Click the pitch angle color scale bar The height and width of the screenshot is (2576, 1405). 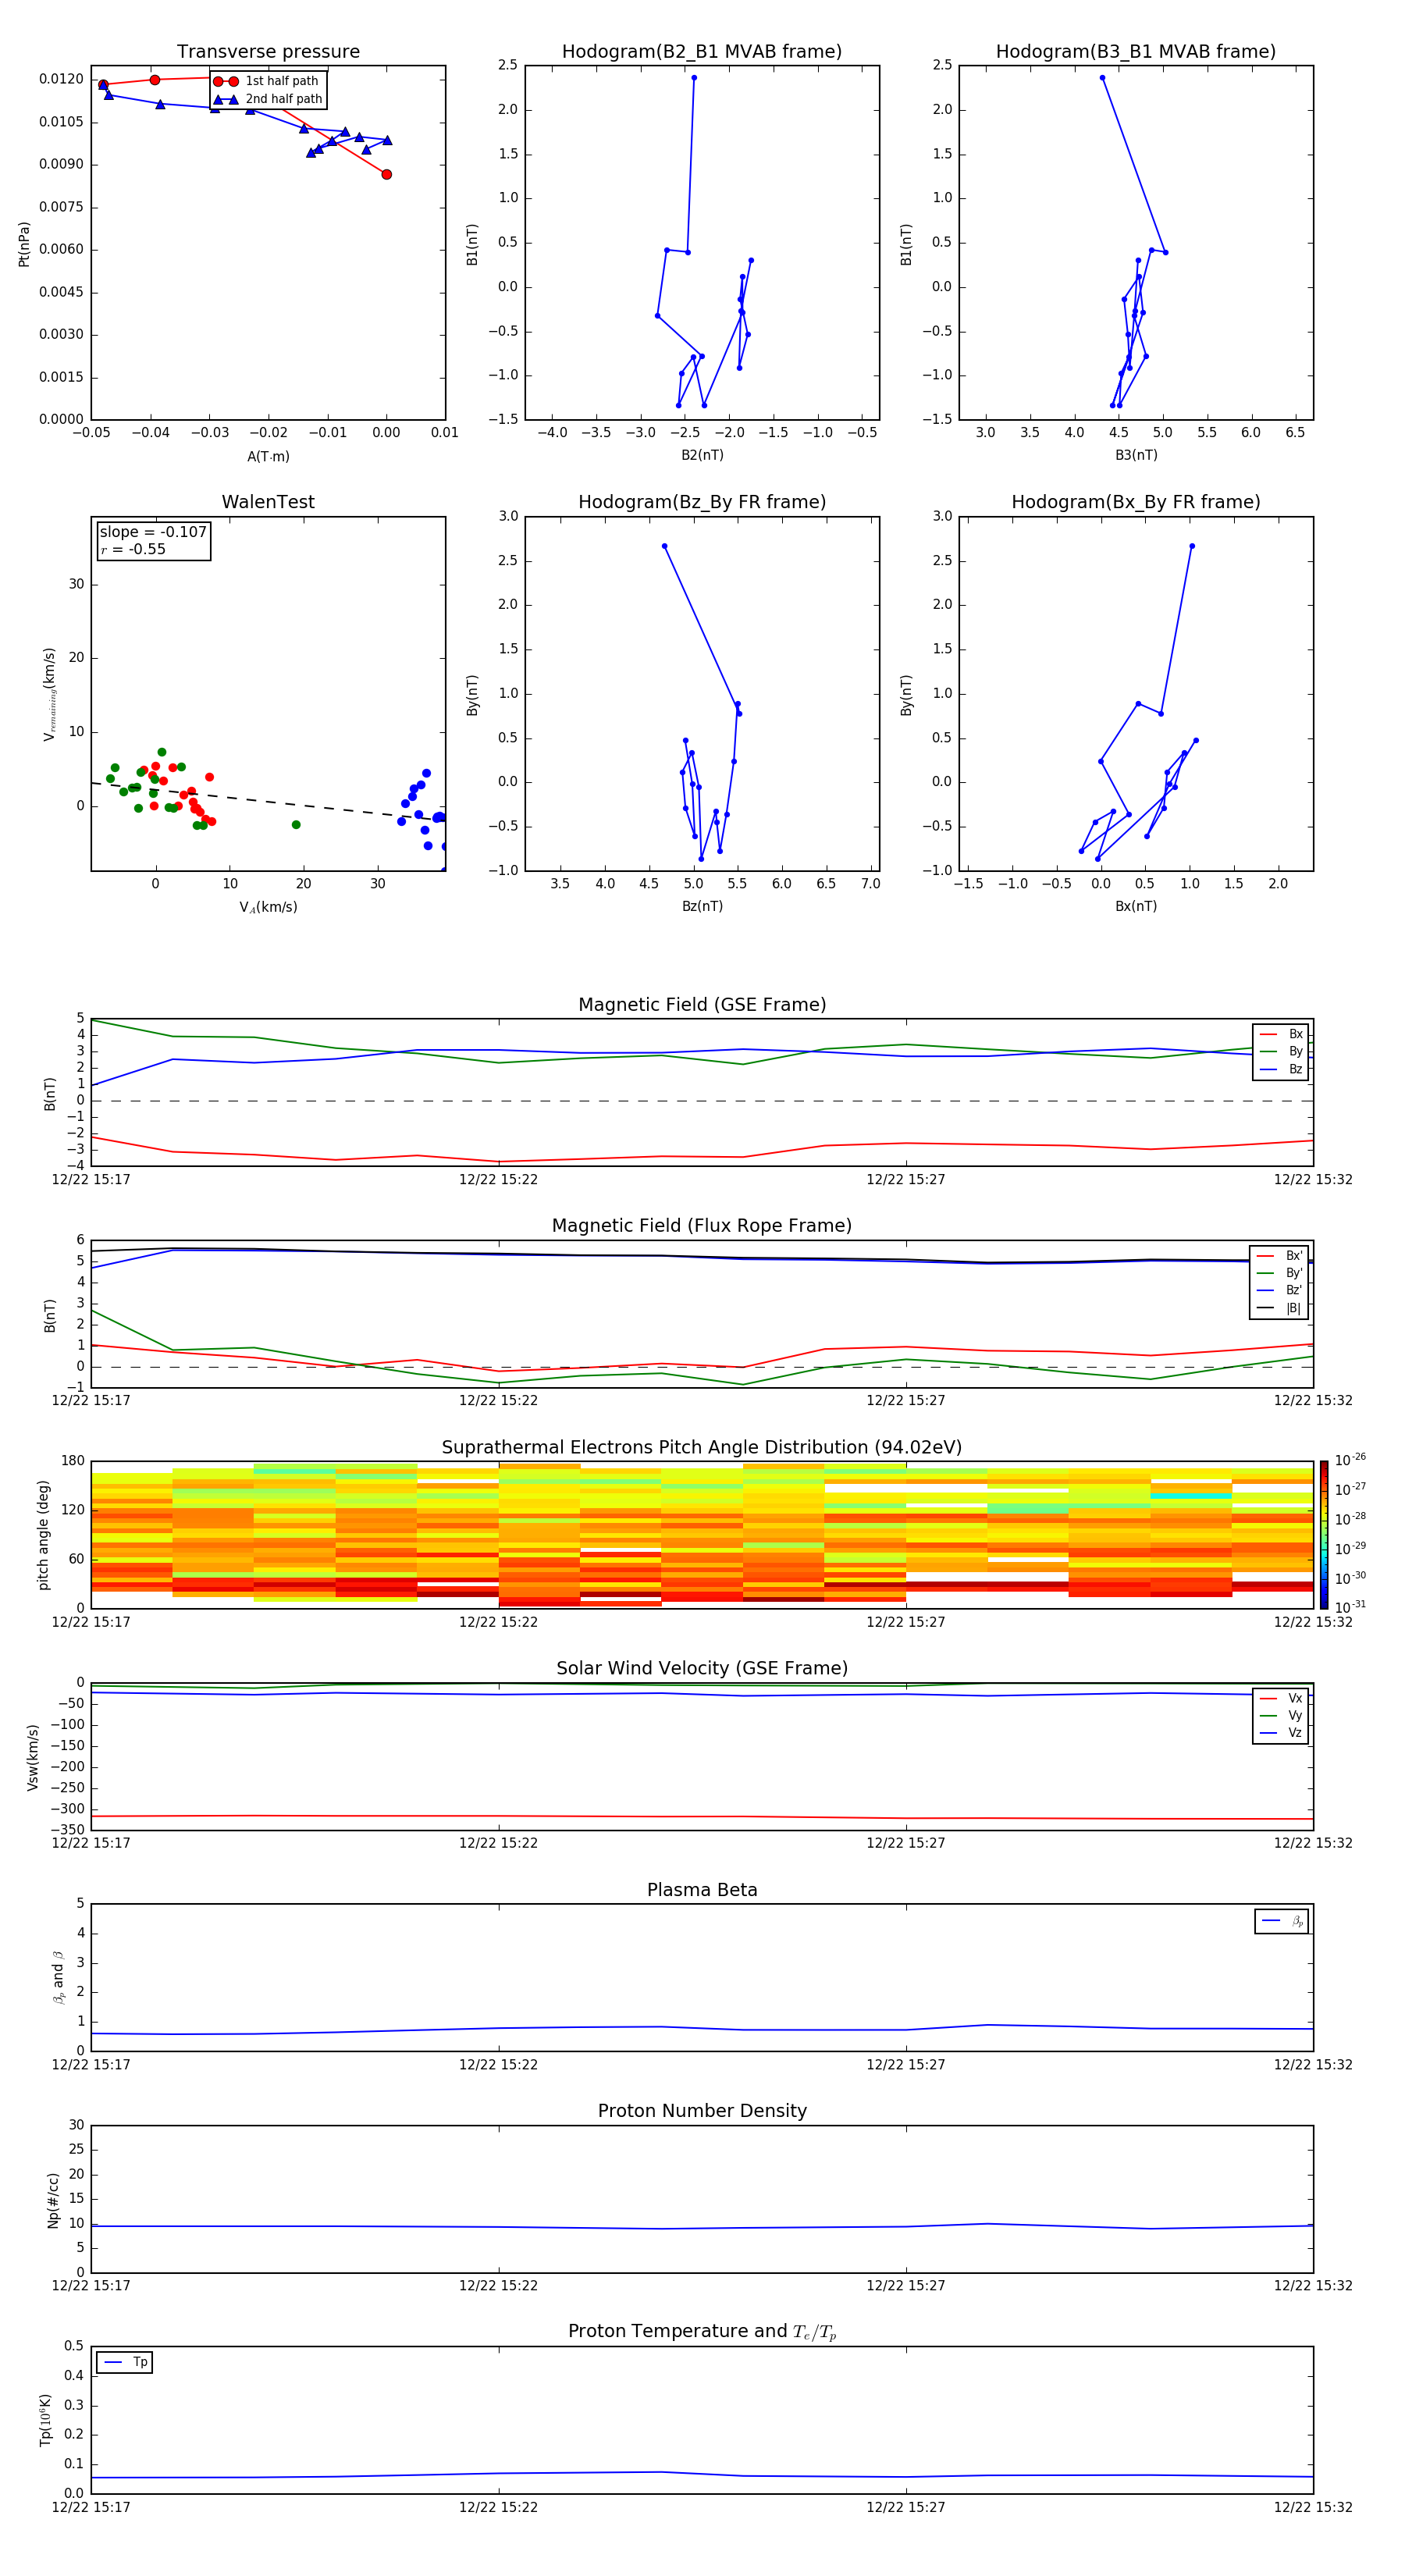(1324, 1535)
